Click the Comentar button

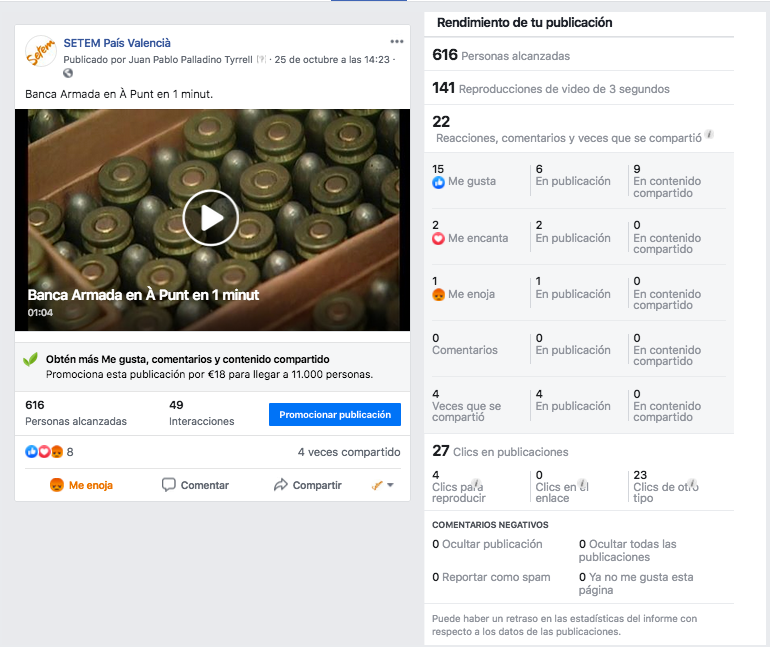[x=196, y=485]
